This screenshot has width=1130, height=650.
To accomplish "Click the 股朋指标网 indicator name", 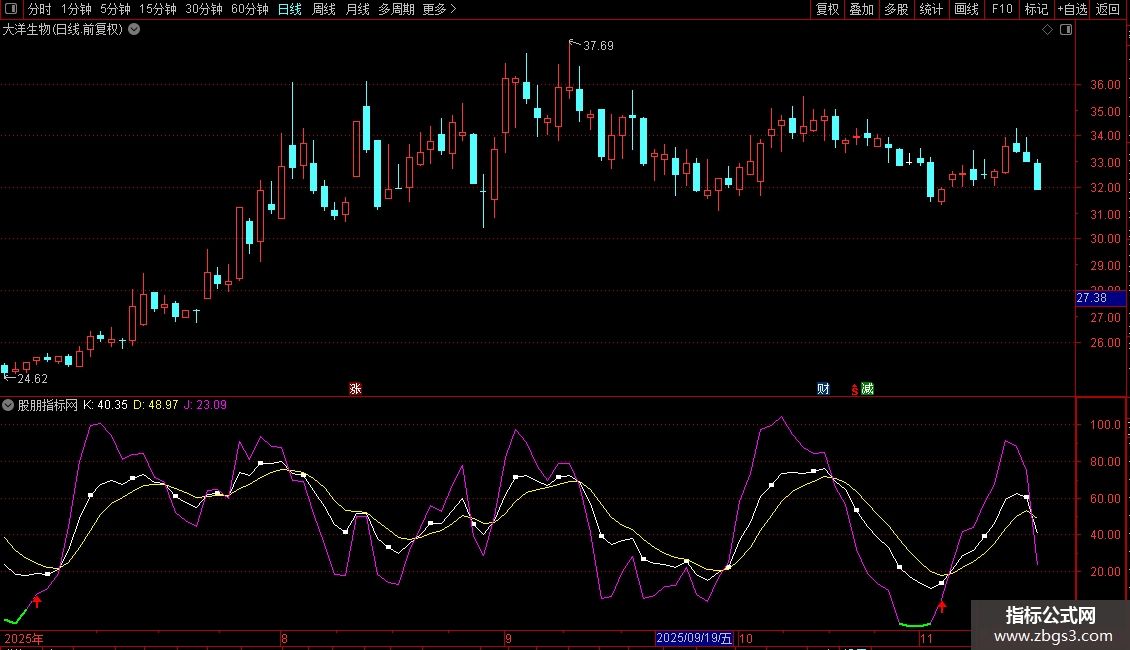I will click(48, 405).
